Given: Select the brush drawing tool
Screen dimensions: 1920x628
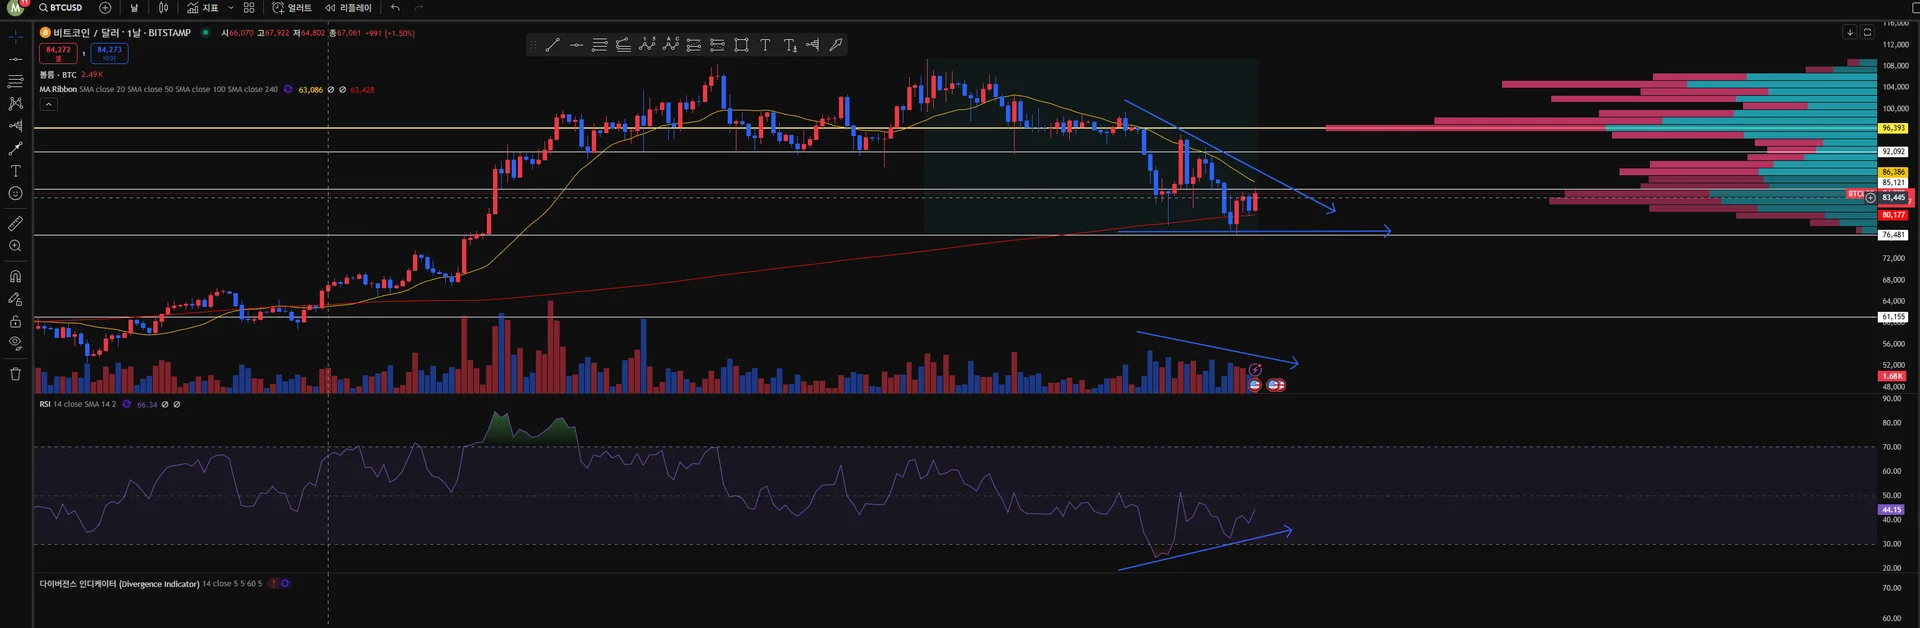Looking at the screenshot, I should (x=15, y=148).
